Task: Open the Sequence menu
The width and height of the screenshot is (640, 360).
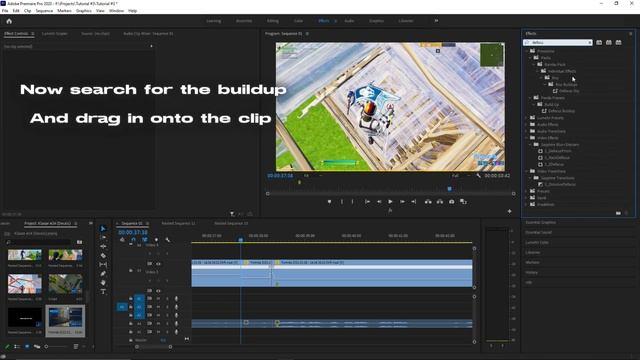Action: [44, 11]
